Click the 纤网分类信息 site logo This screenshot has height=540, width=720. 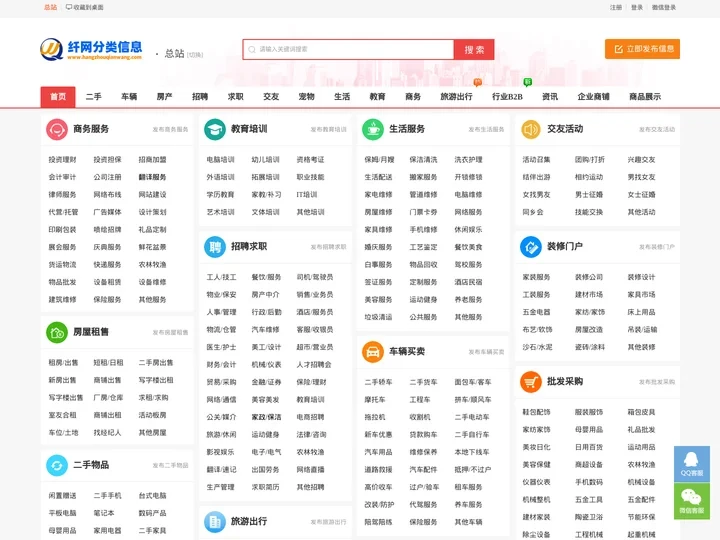pos(91,50)
